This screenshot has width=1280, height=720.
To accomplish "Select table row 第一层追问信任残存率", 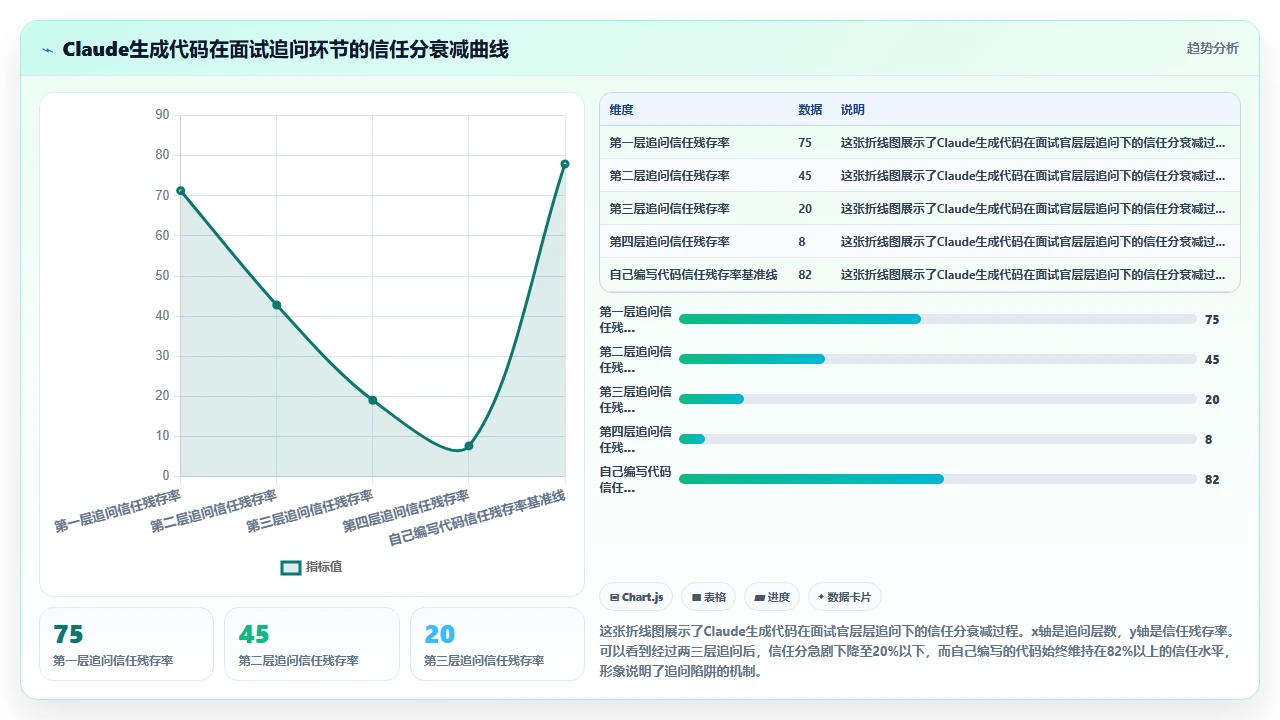I will tap(920, 143).
